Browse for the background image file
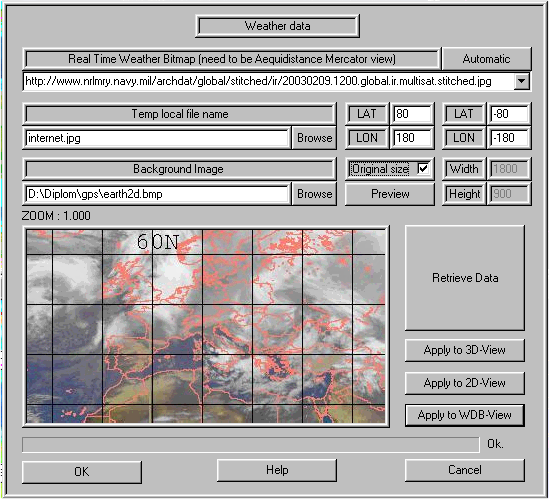The image size is (549, 499). [314, 193]
